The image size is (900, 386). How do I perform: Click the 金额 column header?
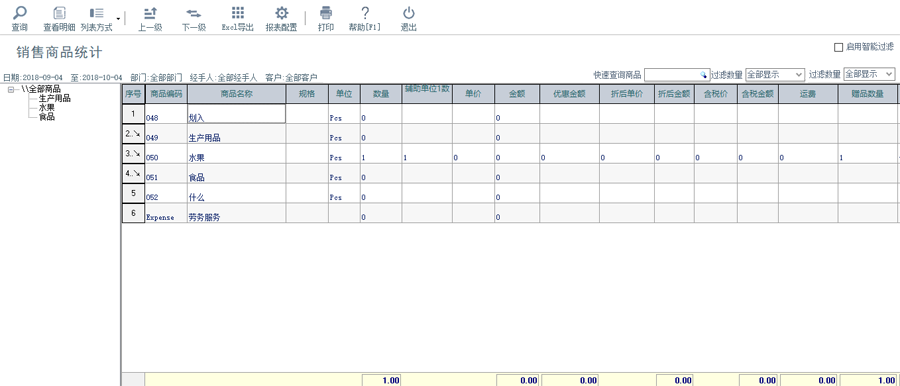click(x=517, y=94)
